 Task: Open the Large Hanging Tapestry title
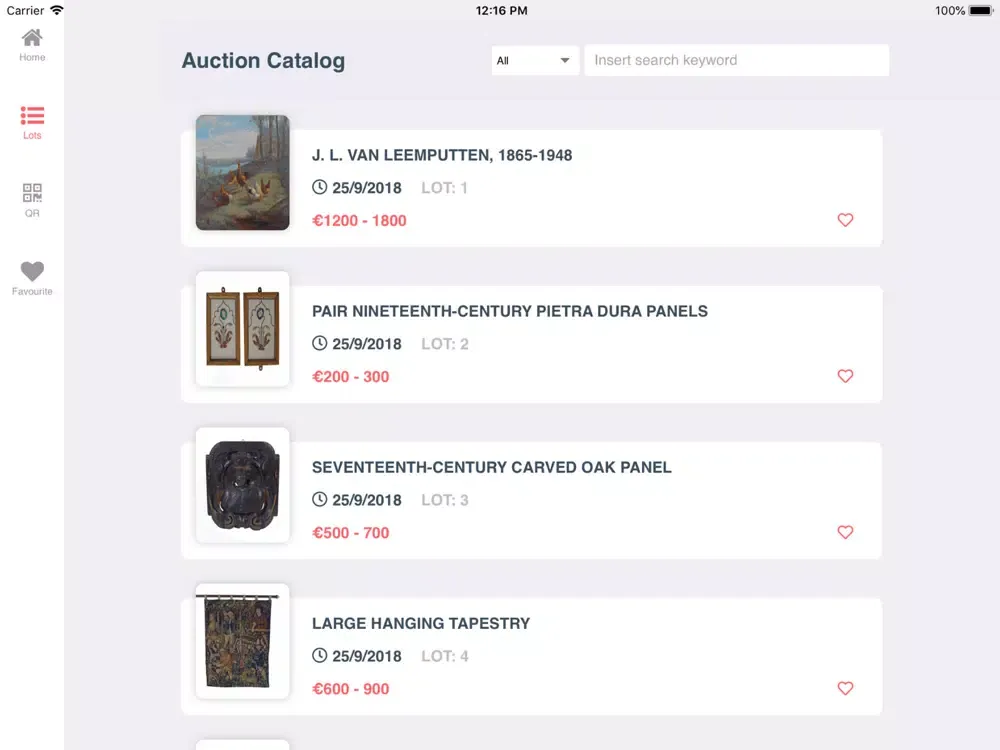(421, 623)
